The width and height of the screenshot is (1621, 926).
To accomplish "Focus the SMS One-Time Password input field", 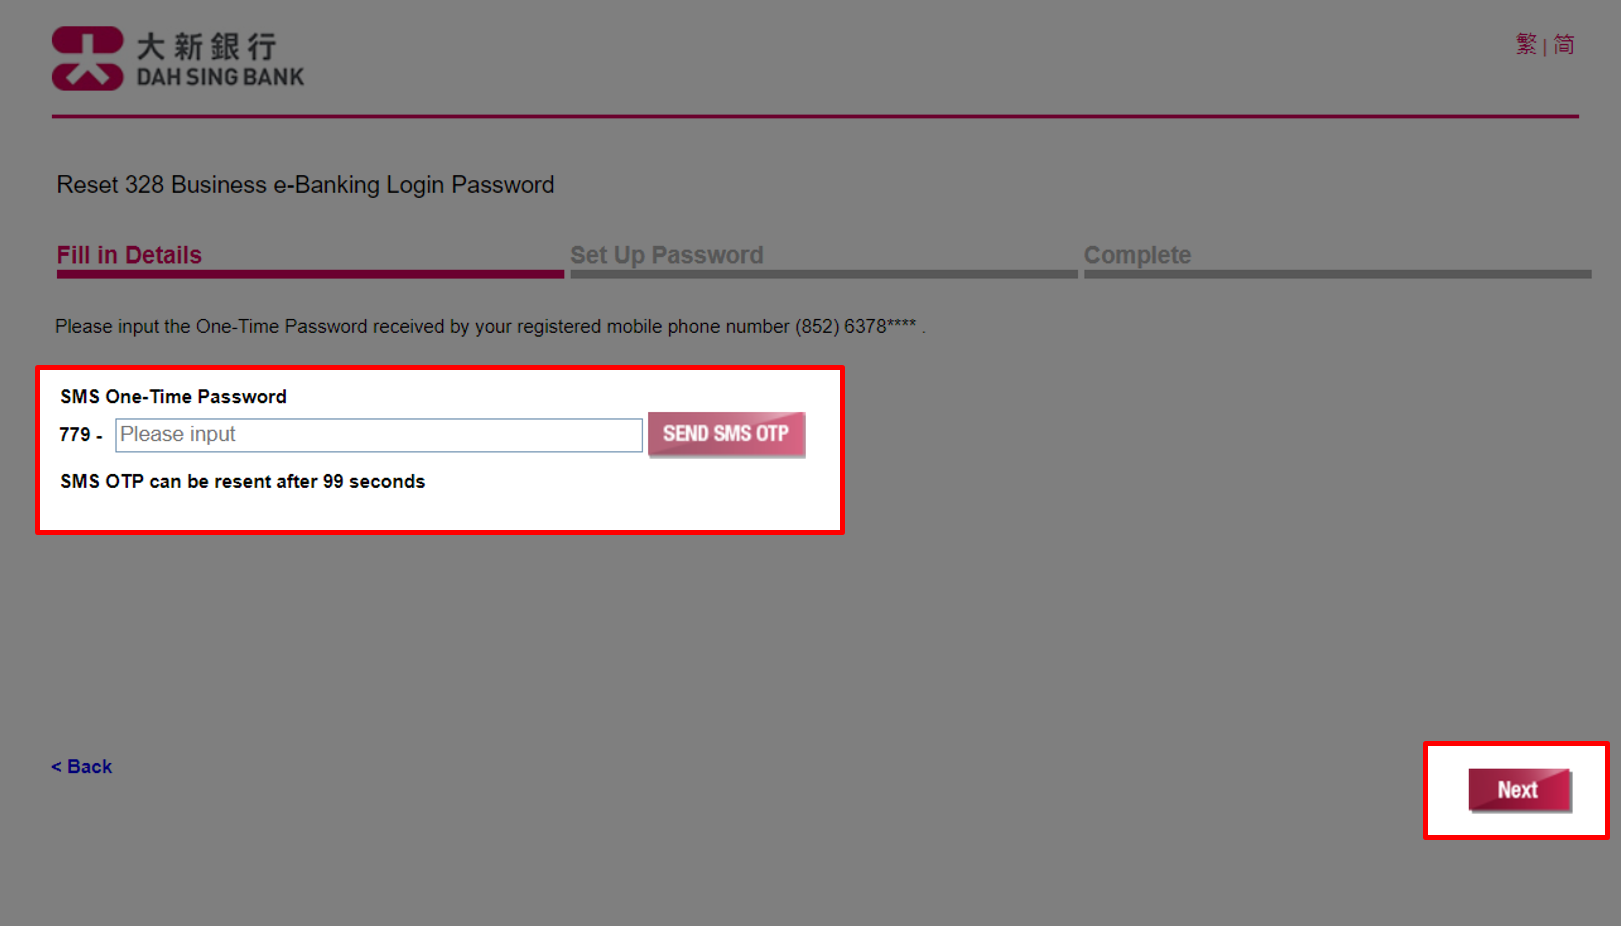I will [378, 435].
